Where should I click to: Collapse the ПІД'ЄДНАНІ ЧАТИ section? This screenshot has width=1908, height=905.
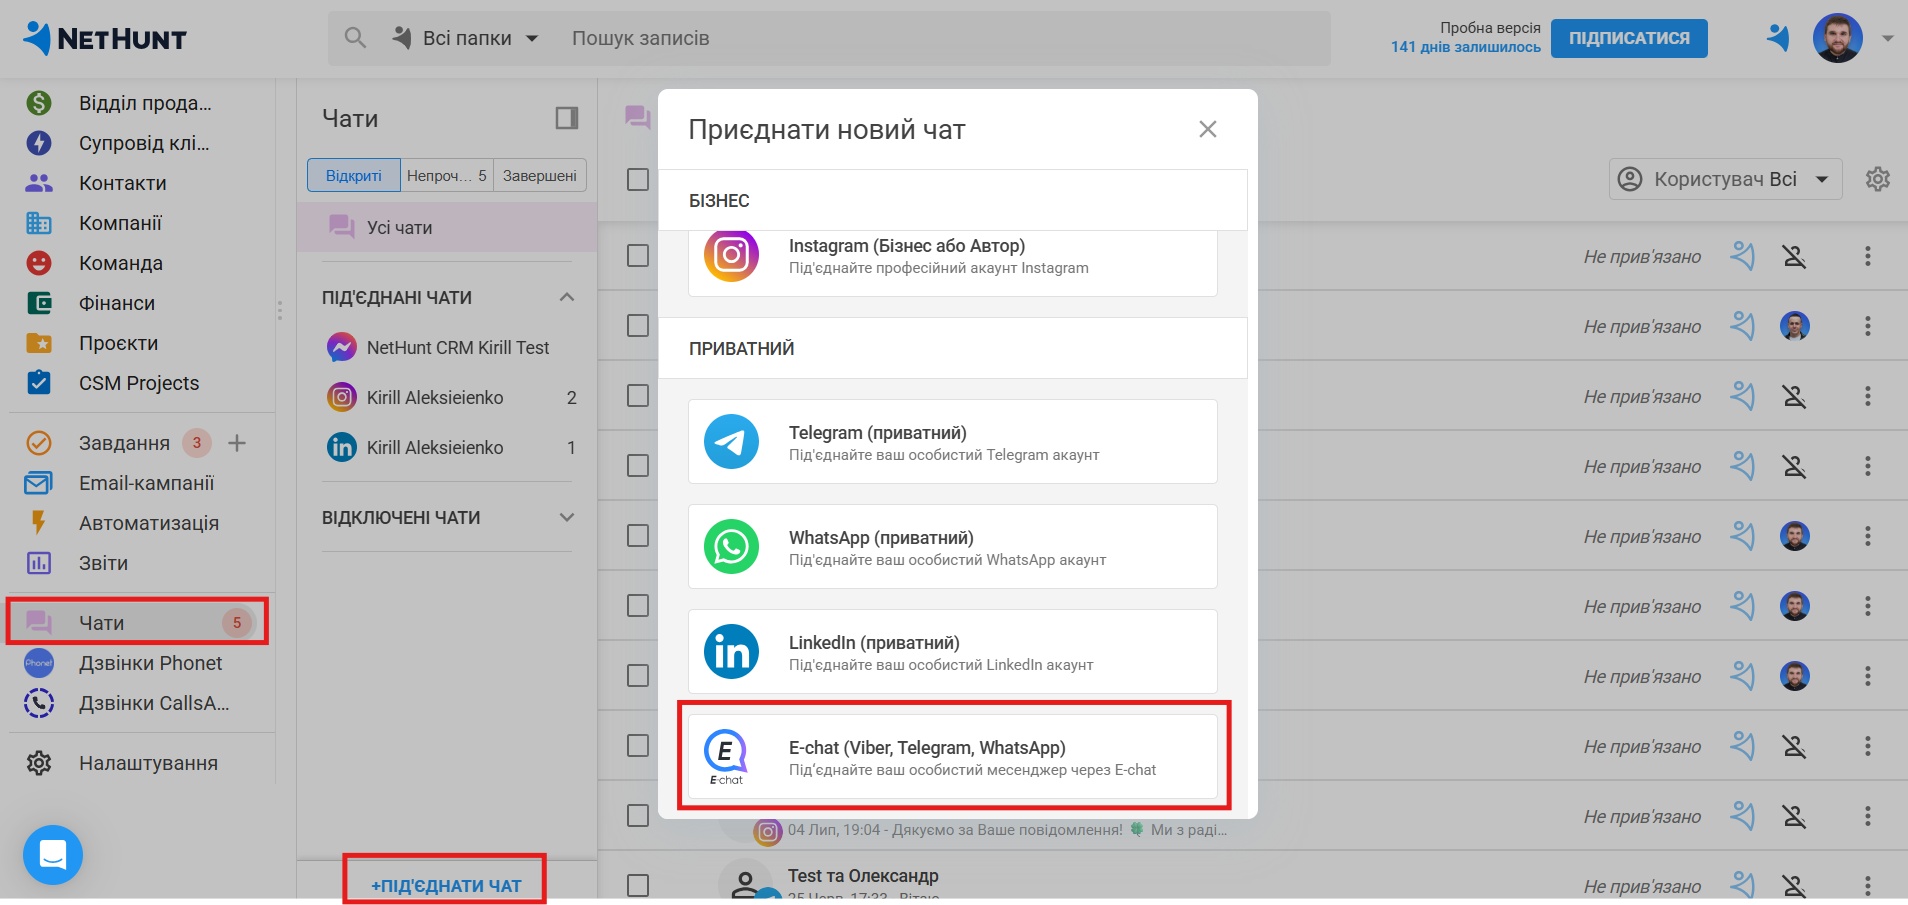(x=567, y=297)
